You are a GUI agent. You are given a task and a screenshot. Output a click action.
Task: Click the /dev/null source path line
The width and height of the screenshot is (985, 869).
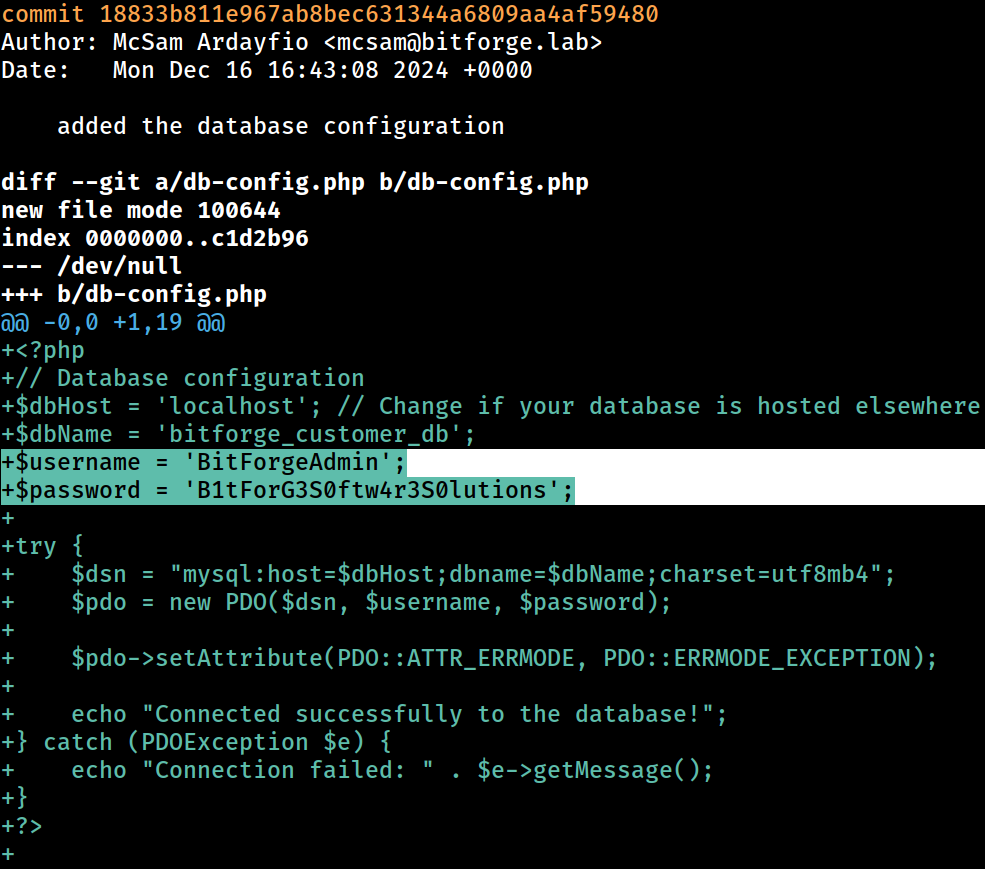(x=92, y=266)
